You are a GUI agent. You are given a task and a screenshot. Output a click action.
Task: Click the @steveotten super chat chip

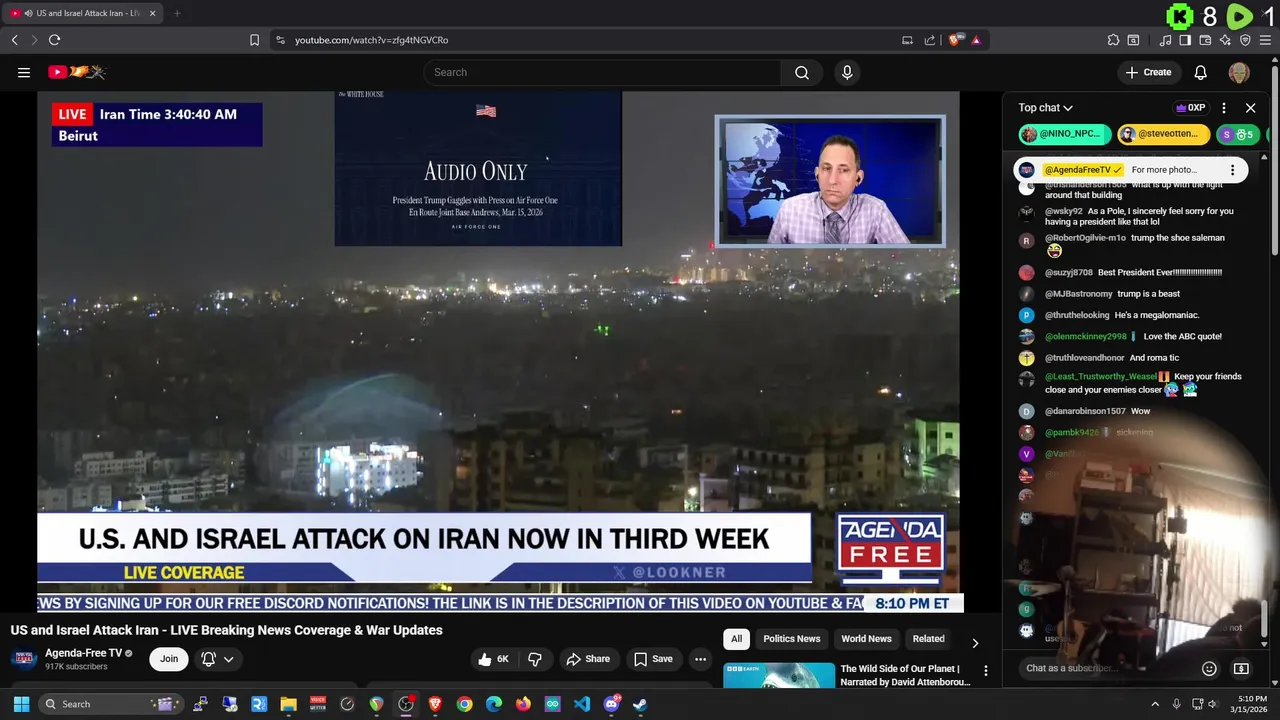pos(1164,134)
